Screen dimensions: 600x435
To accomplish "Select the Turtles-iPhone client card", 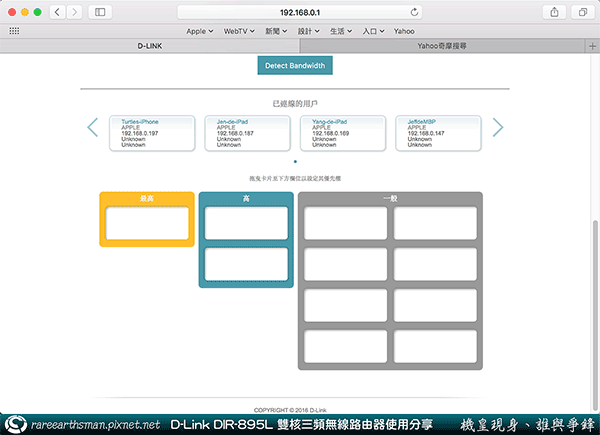I will click(152, 133).
